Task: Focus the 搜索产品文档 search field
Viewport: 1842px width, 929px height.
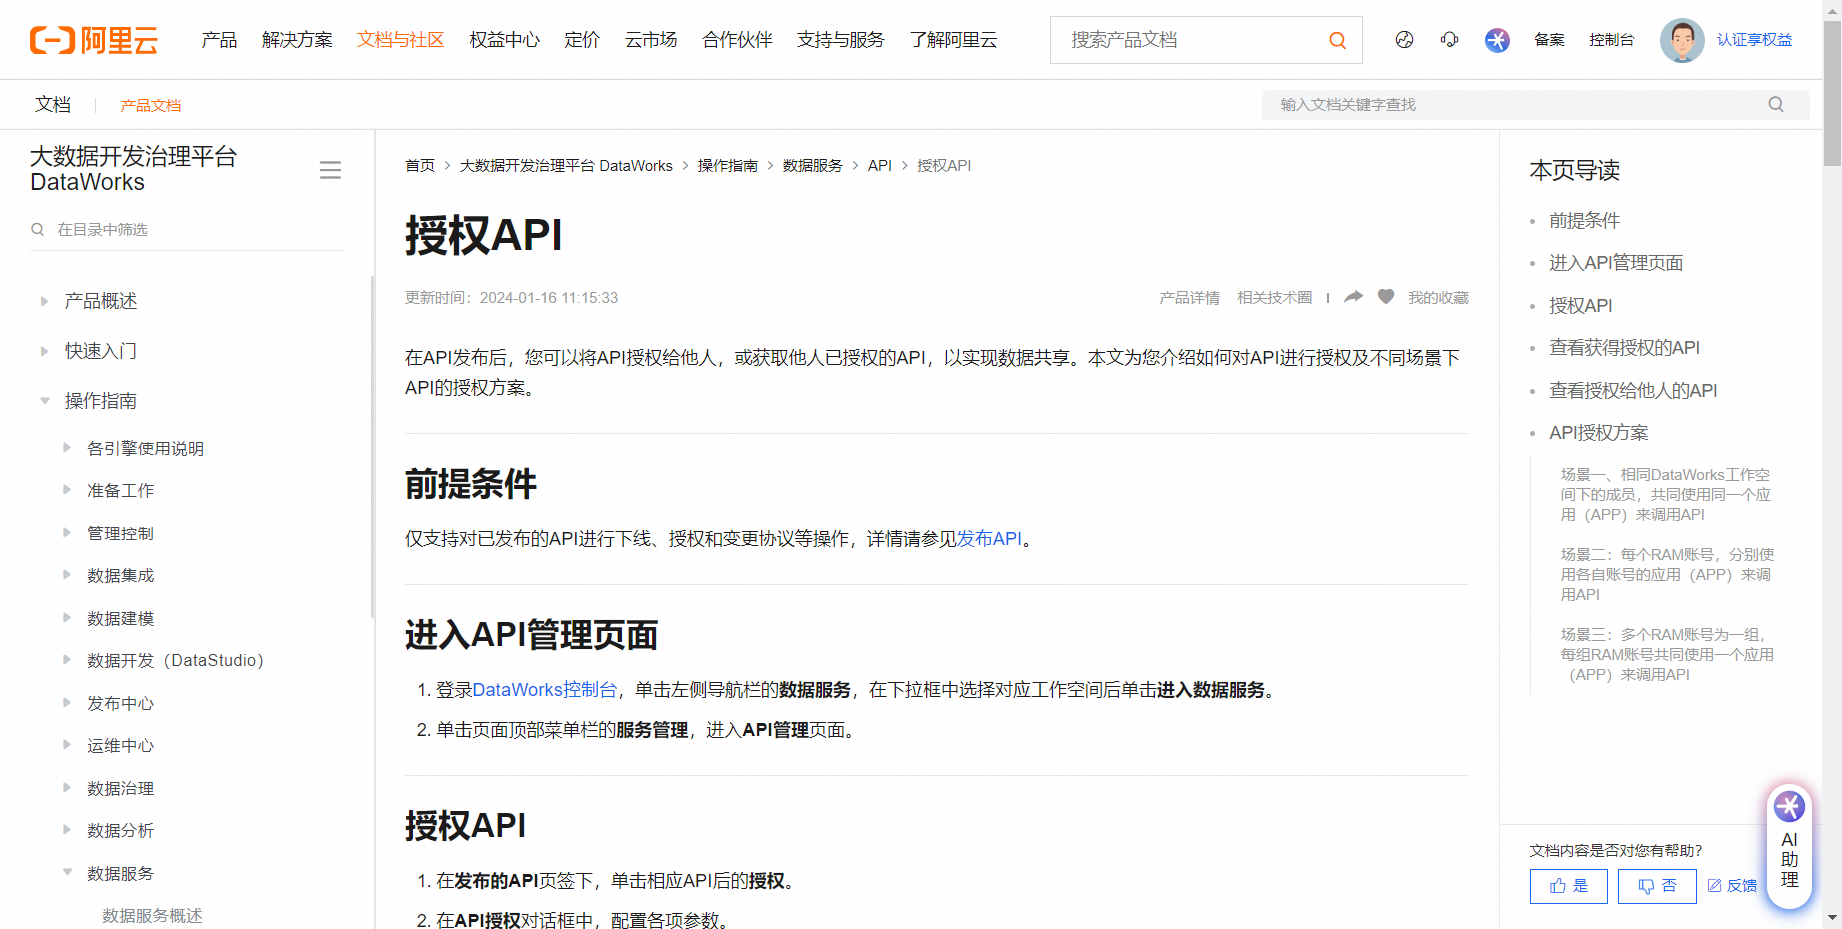Action: (x=1190, y=40)
